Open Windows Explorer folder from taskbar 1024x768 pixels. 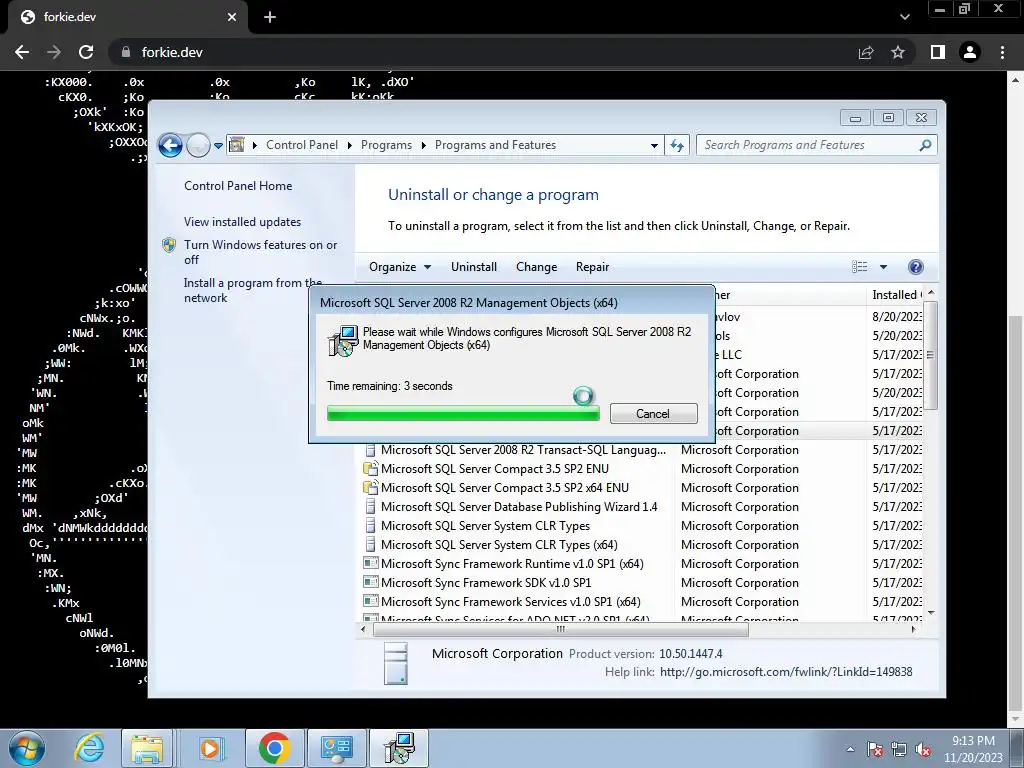(x=147, y=748)
